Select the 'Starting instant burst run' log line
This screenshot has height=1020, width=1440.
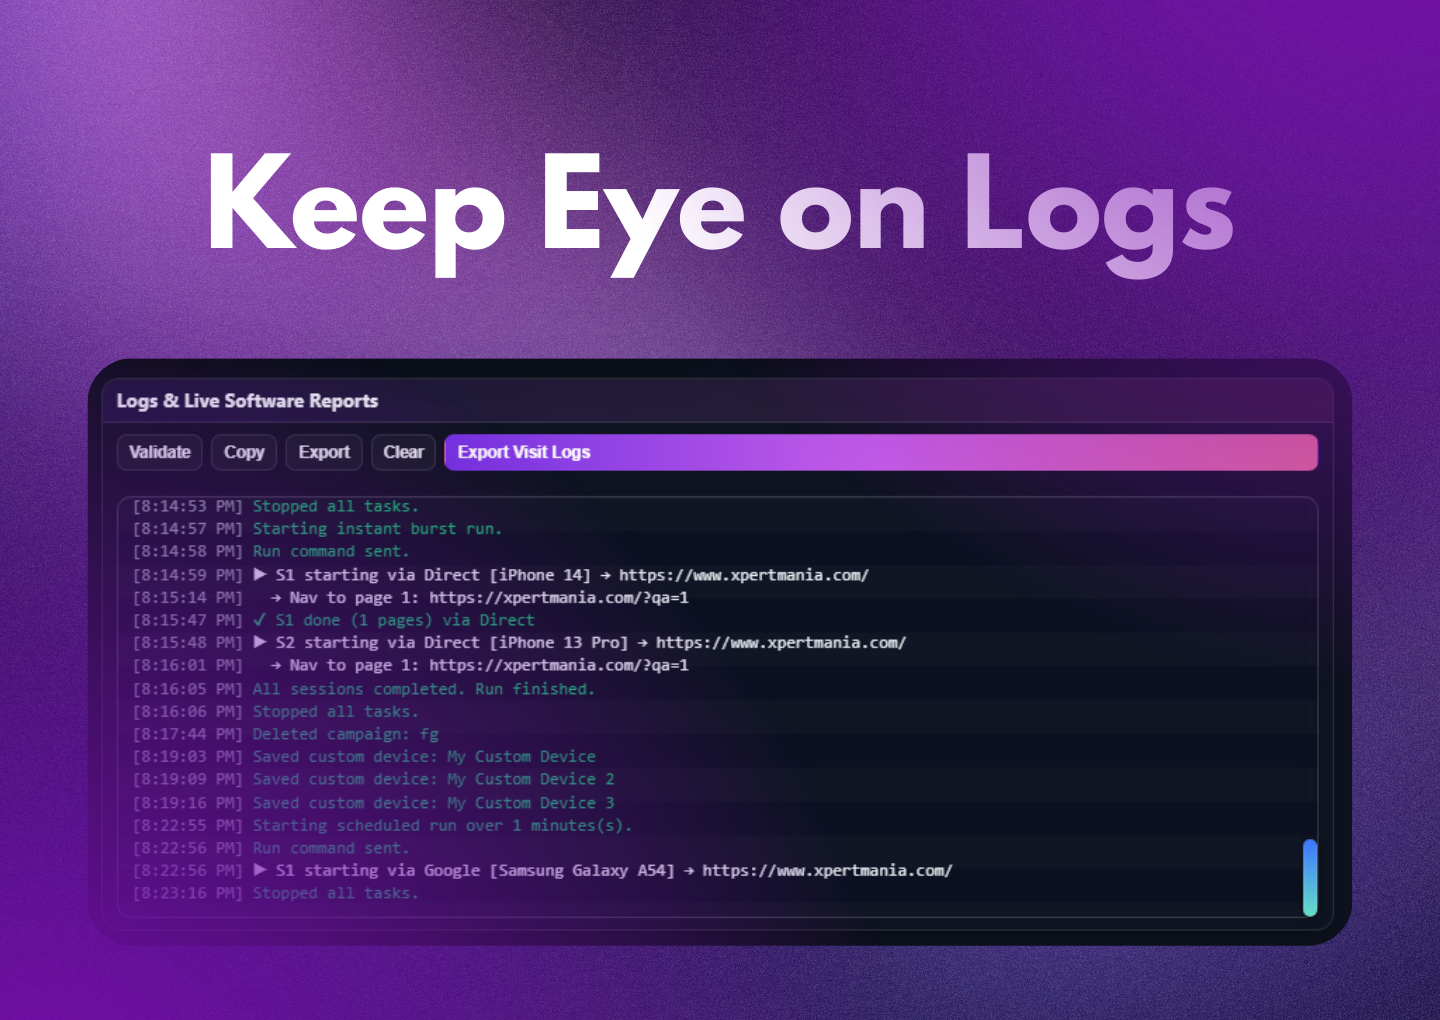(376, 529)
